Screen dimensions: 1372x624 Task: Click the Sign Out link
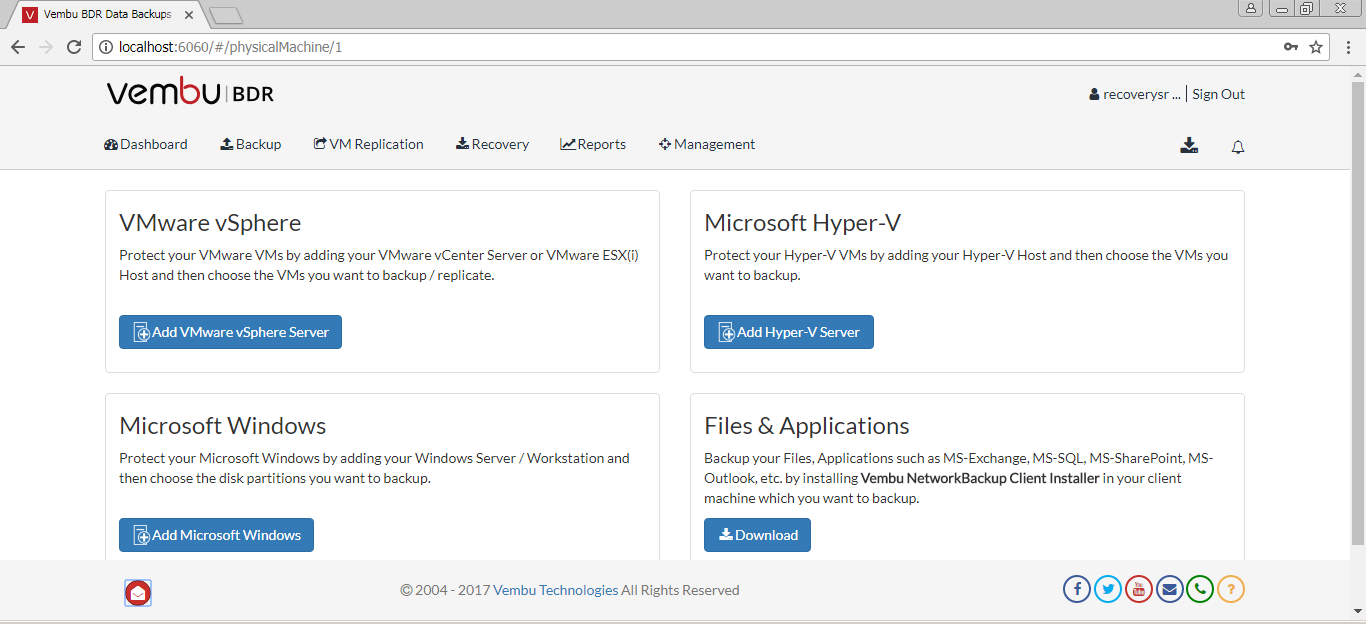click(1218, 94)
